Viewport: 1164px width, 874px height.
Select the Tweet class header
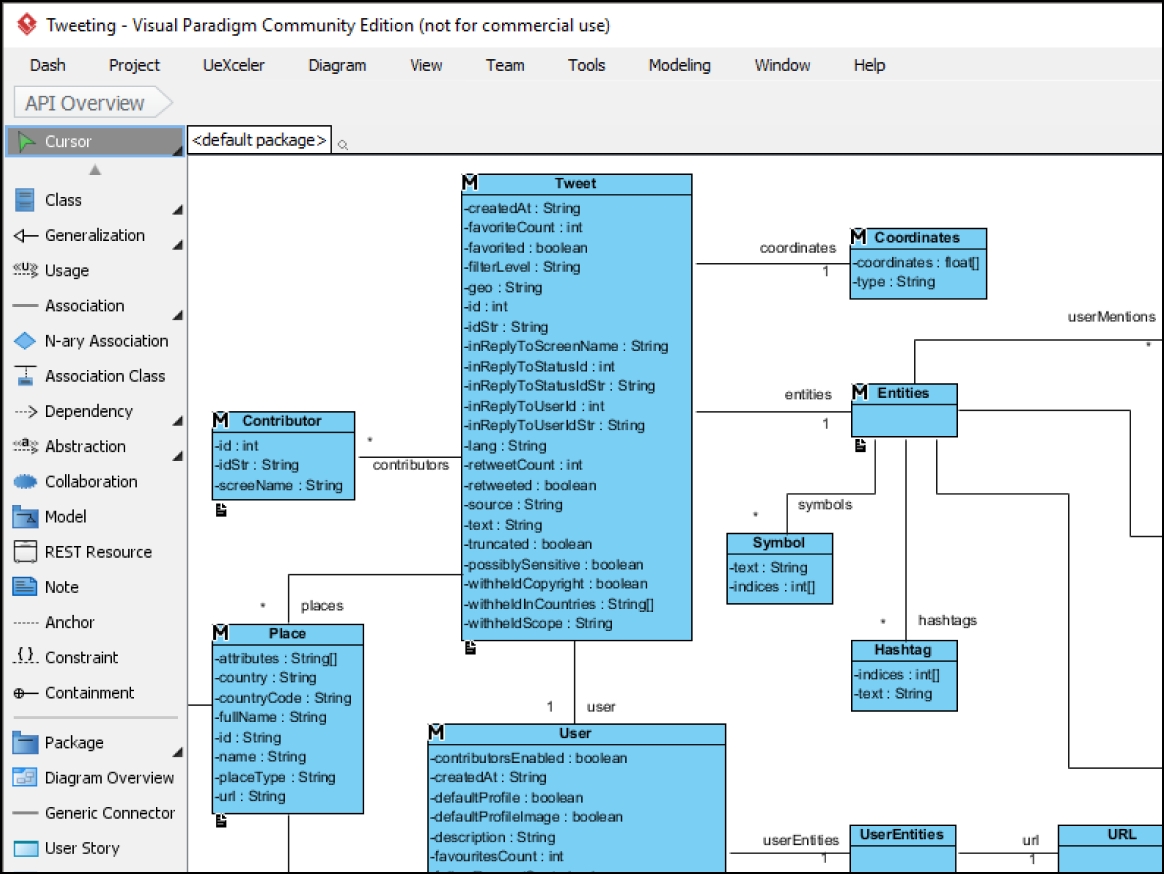577,184
